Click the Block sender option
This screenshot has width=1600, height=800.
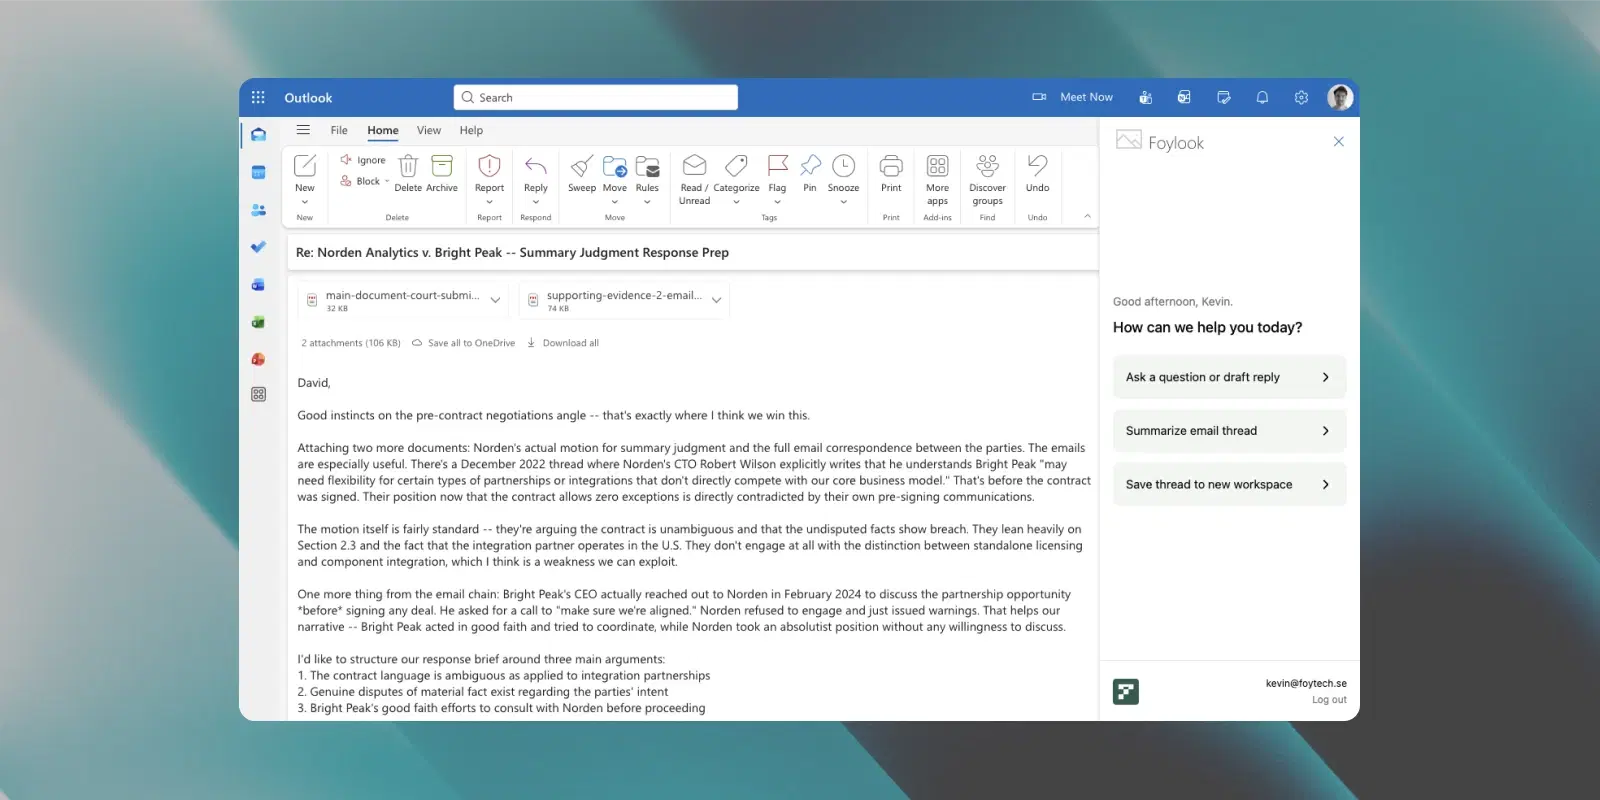[x=360, y=181]
